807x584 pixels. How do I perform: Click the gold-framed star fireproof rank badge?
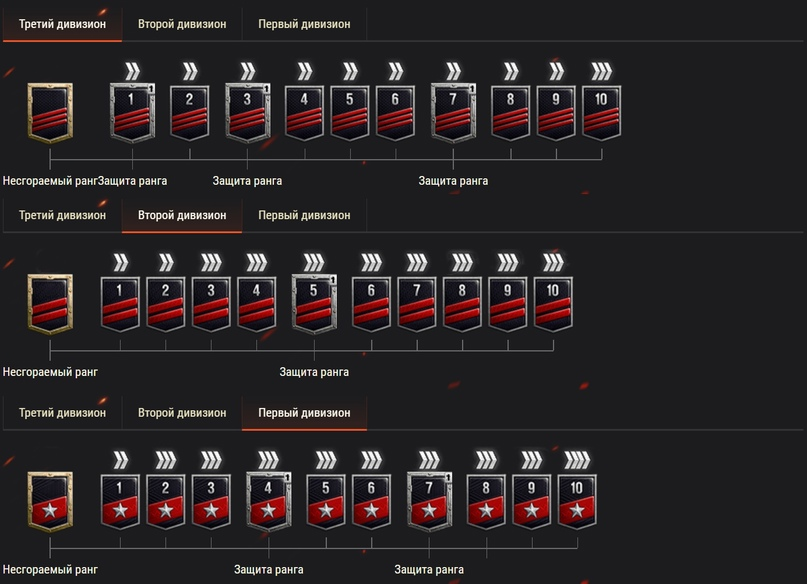click(x=50, y=500)
